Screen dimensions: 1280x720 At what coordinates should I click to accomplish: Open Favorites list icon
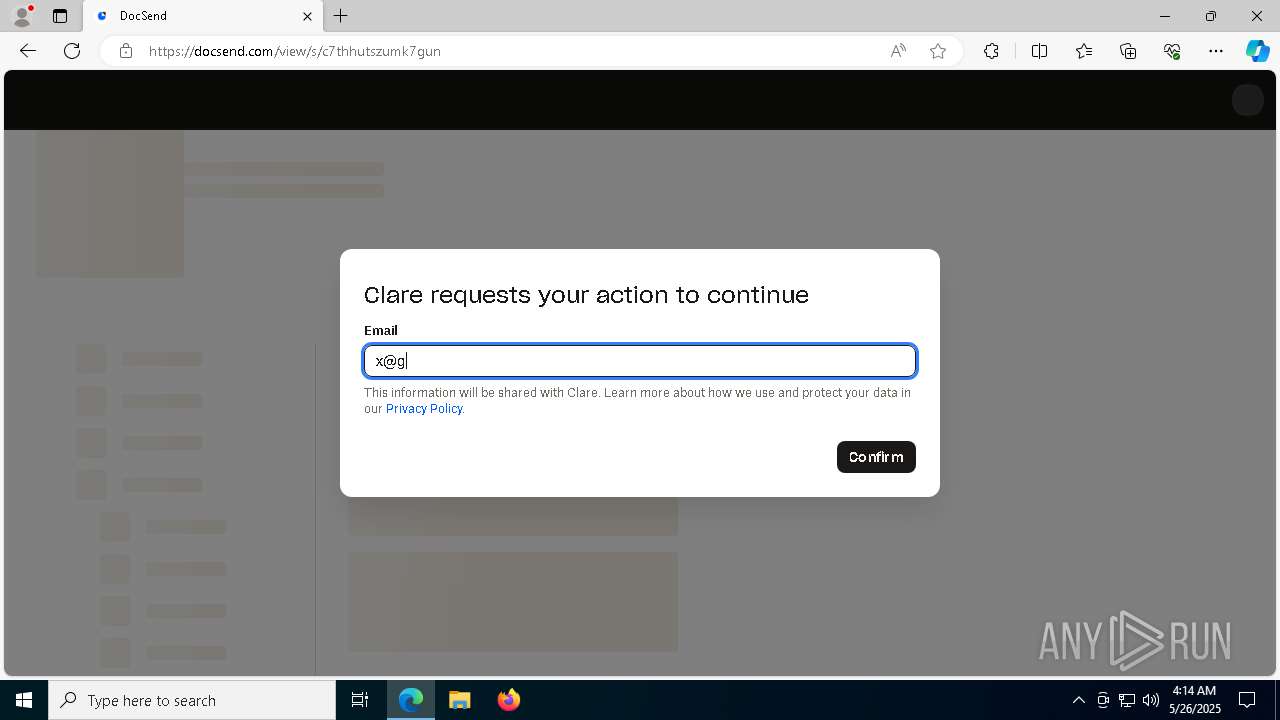pyautogui.click(x=1084, y=51)
